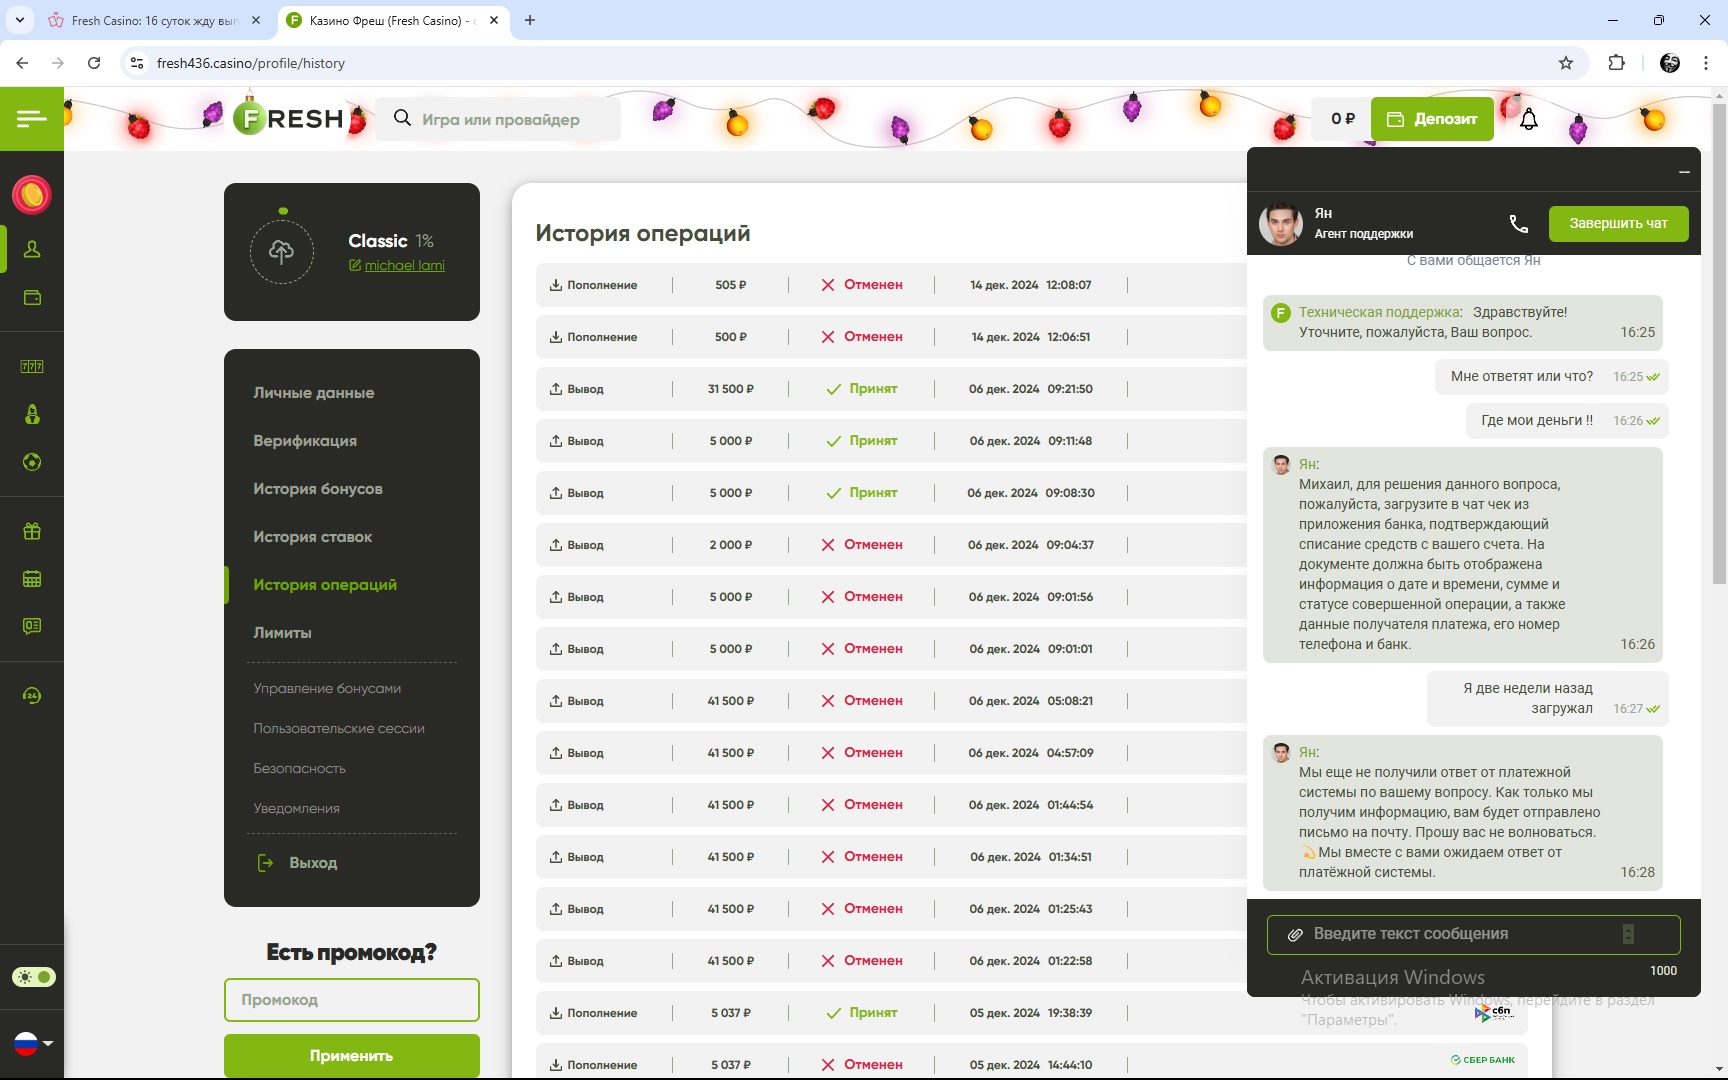Open a new browser tab
The height and width of the screenshot is (1080, 1728).
pos(530,20)
